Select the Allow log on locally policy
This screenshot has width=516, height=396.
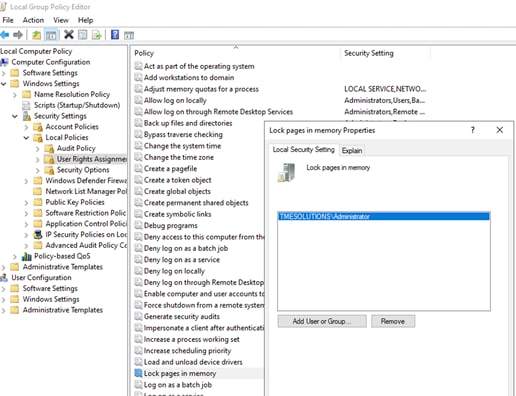[x=175, y=100]
